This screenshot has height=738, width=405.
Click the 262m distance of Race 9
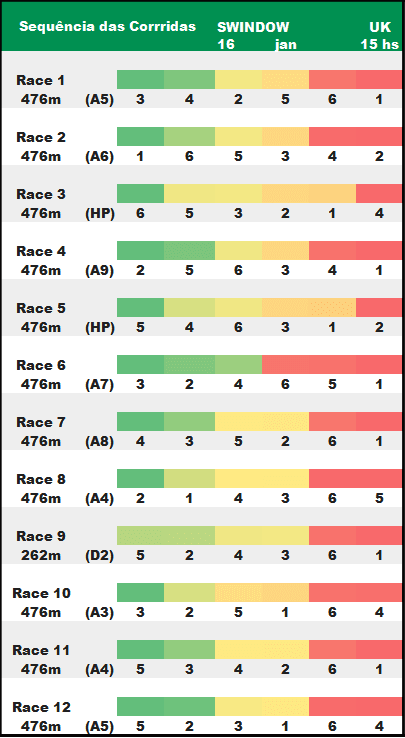coord(40,555)
